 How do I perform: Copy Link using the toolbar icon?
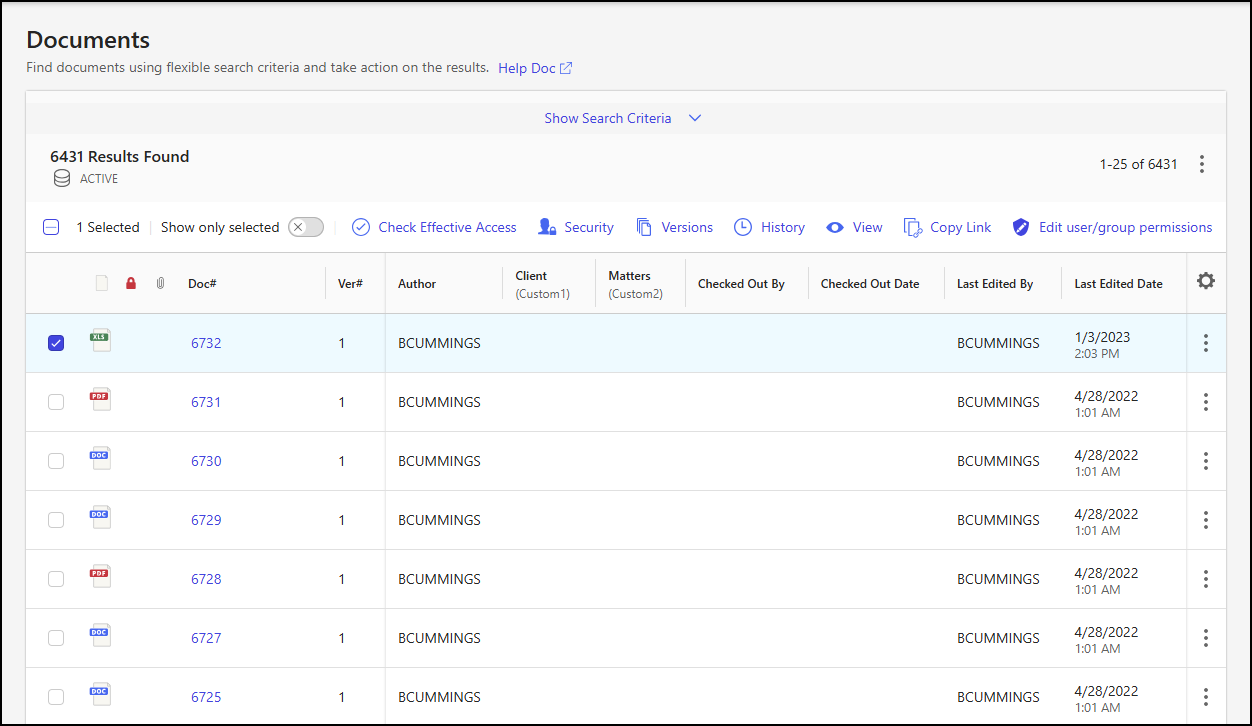tap(911, 227)
